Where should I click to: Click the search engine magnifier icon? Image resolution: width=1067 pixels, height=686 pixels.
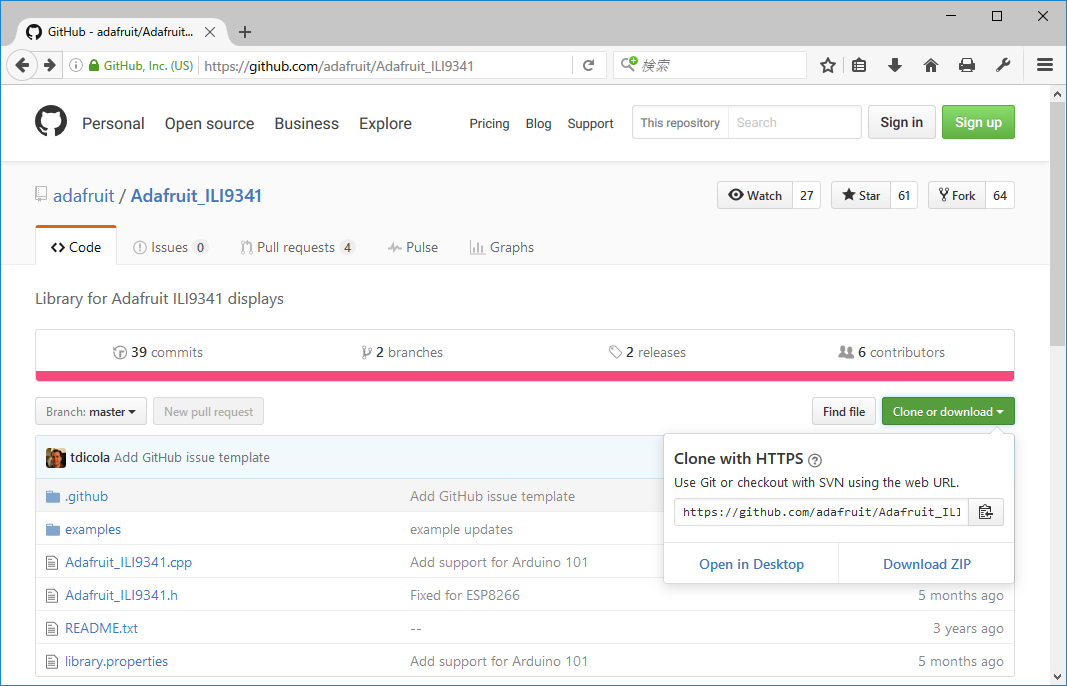point(629,65)
